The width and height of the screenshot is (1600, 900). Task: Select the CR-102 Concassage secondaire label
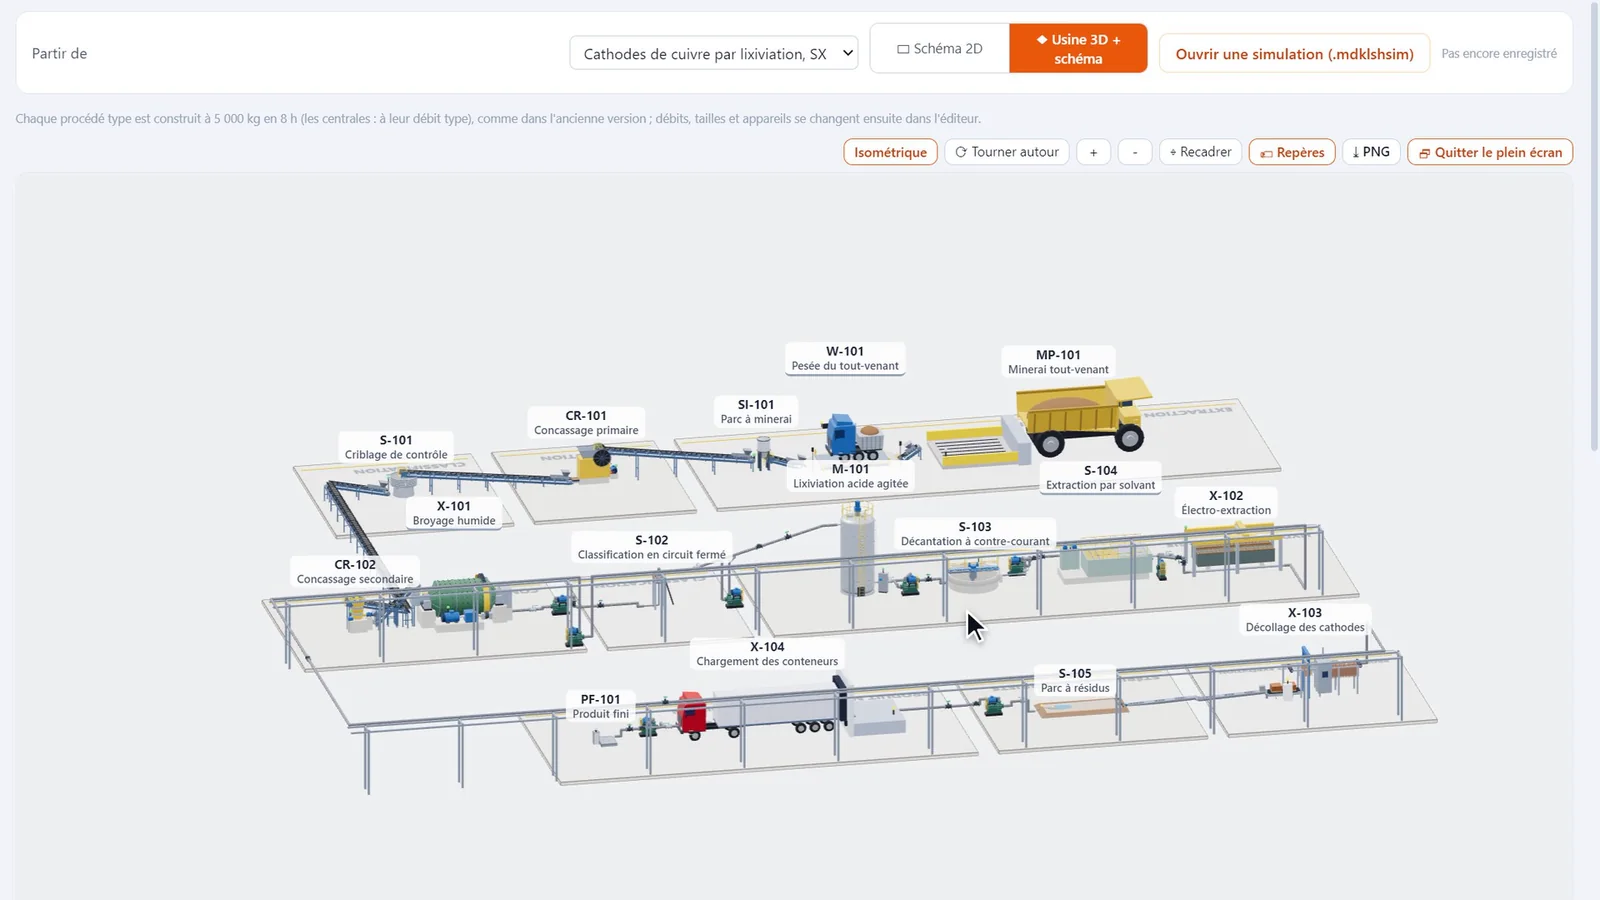pyautogui.click(x=355, y=571)
